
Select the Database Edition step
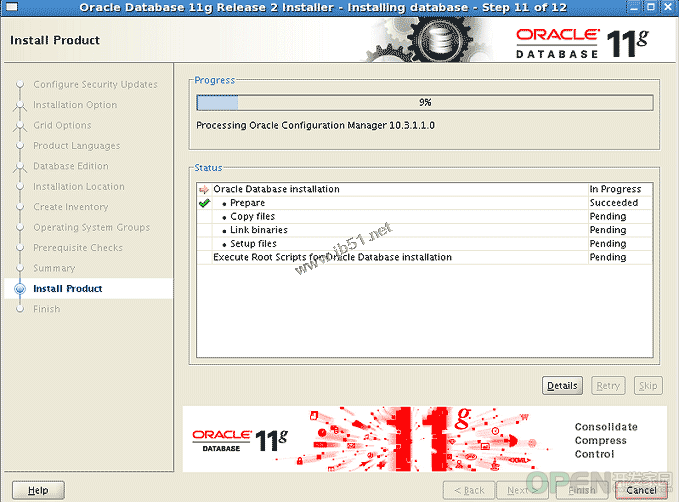click(71, 166)
